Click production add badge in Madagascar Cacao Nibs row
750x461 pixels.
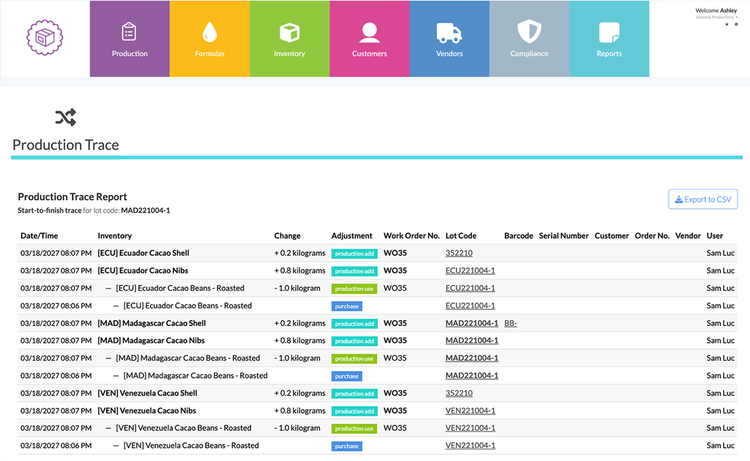(354, 341)
